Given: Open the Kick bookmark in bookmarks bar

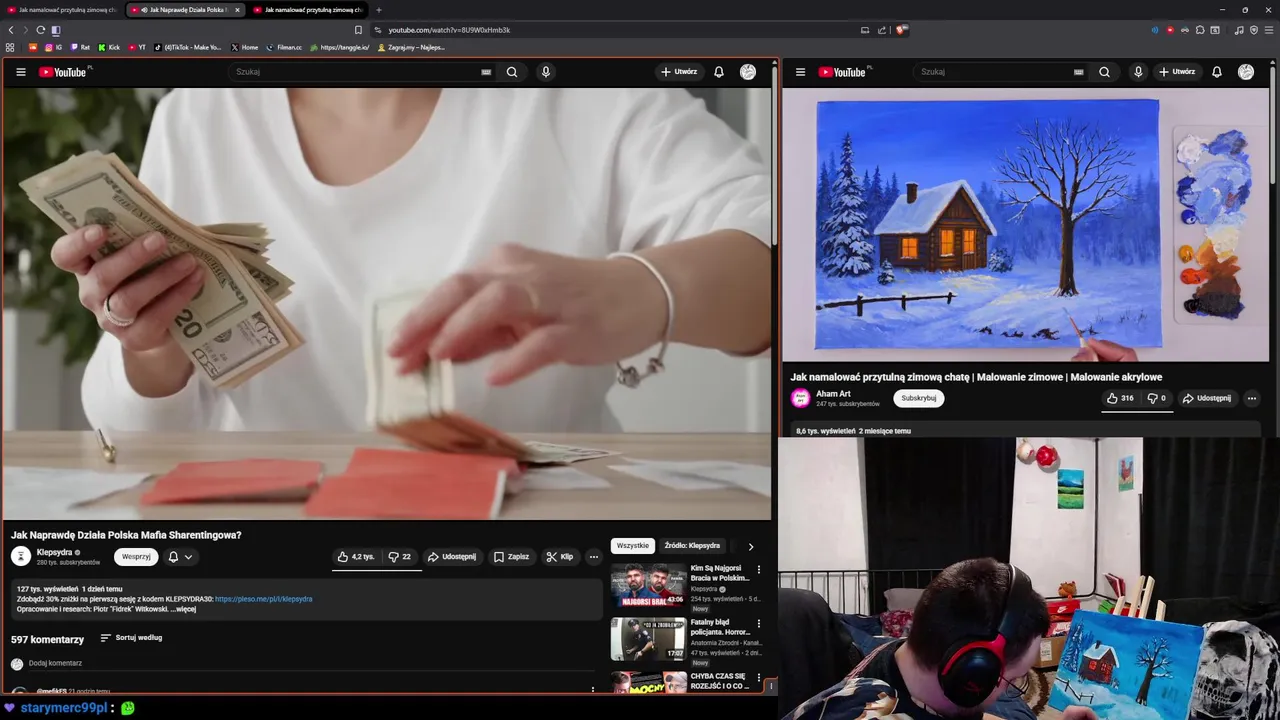Looking at the screenshot, I should (109, 47).
